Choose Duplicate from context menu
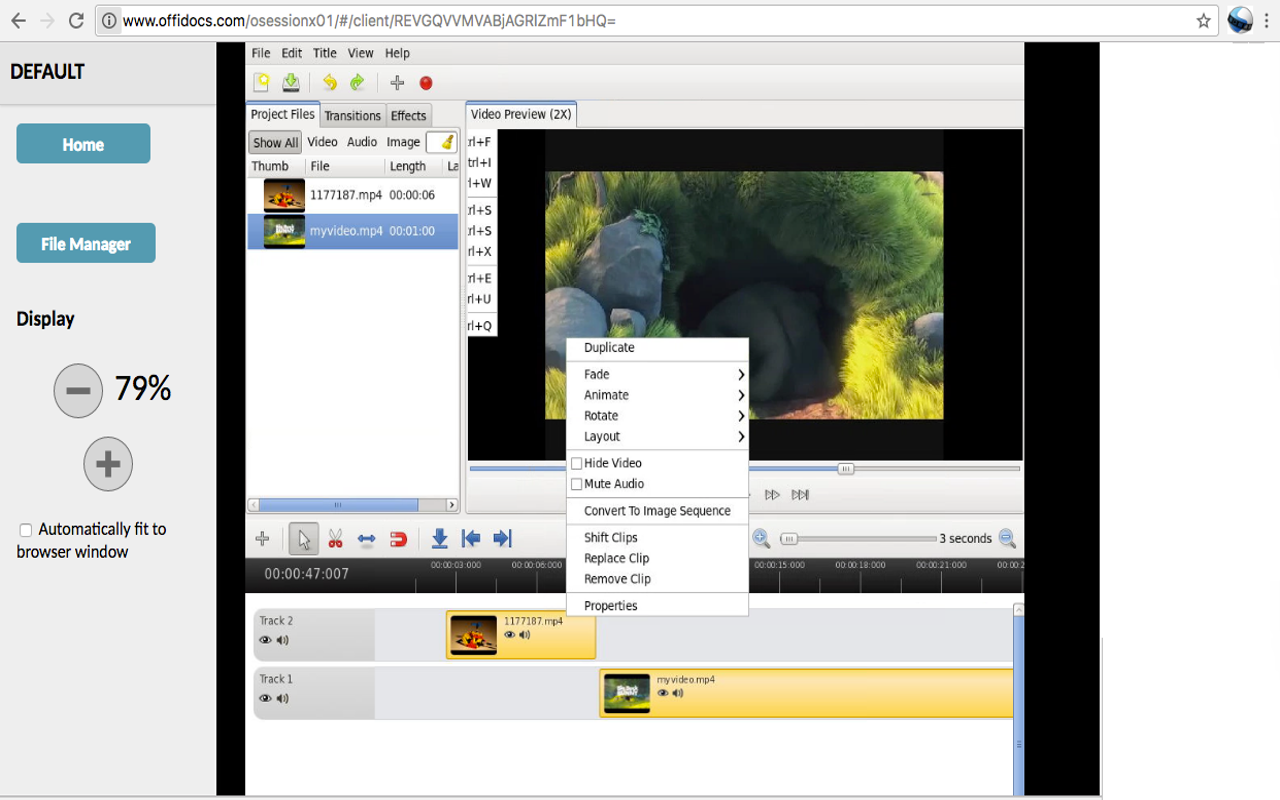Viewport: 1280px width, 800px height. (657, 348)
